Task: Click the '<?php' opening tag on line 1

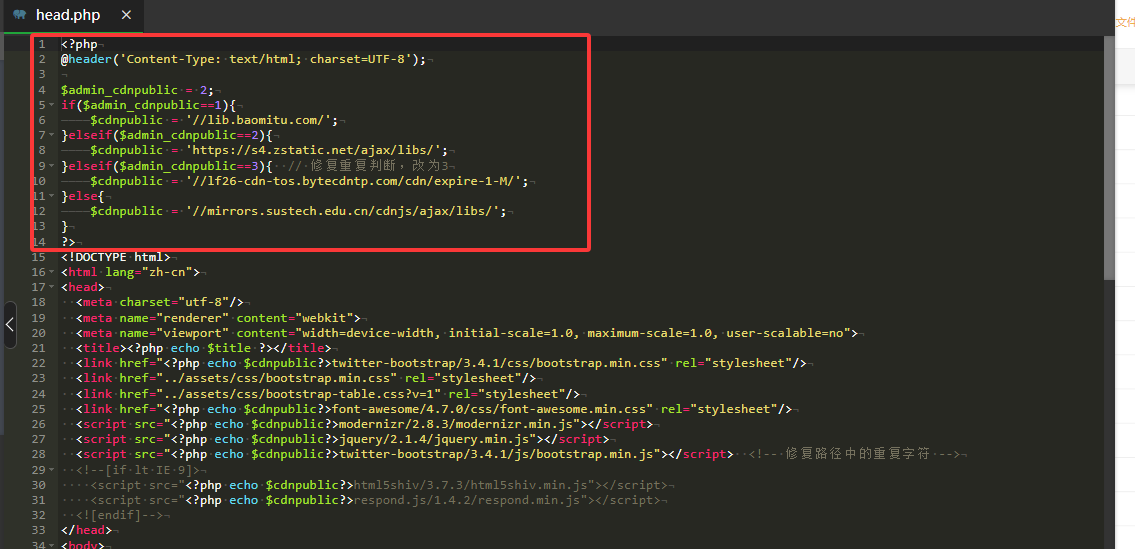Action: (x=79, y=44)
